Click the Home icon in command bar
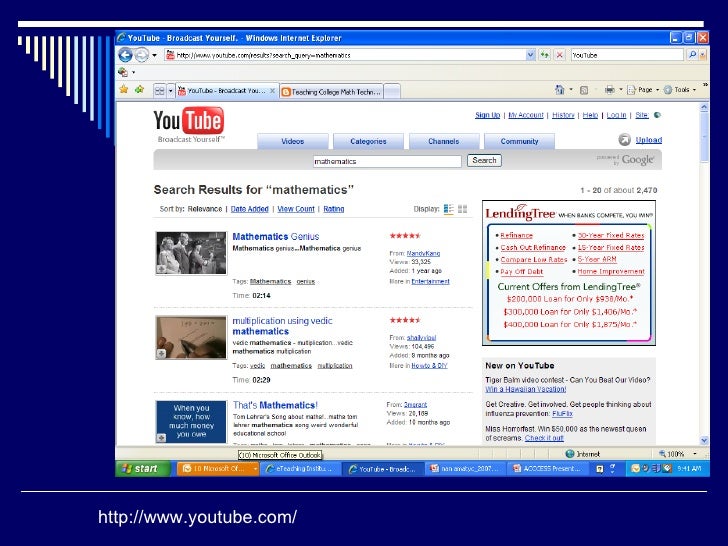Screen dimensions: 728x546 (x=560, y=90)
